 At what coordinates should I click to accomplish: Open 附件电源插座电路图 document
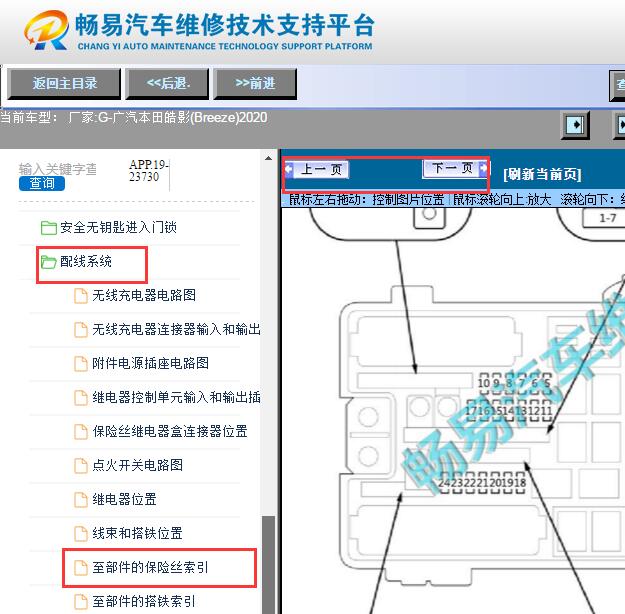tap(151, 363)
